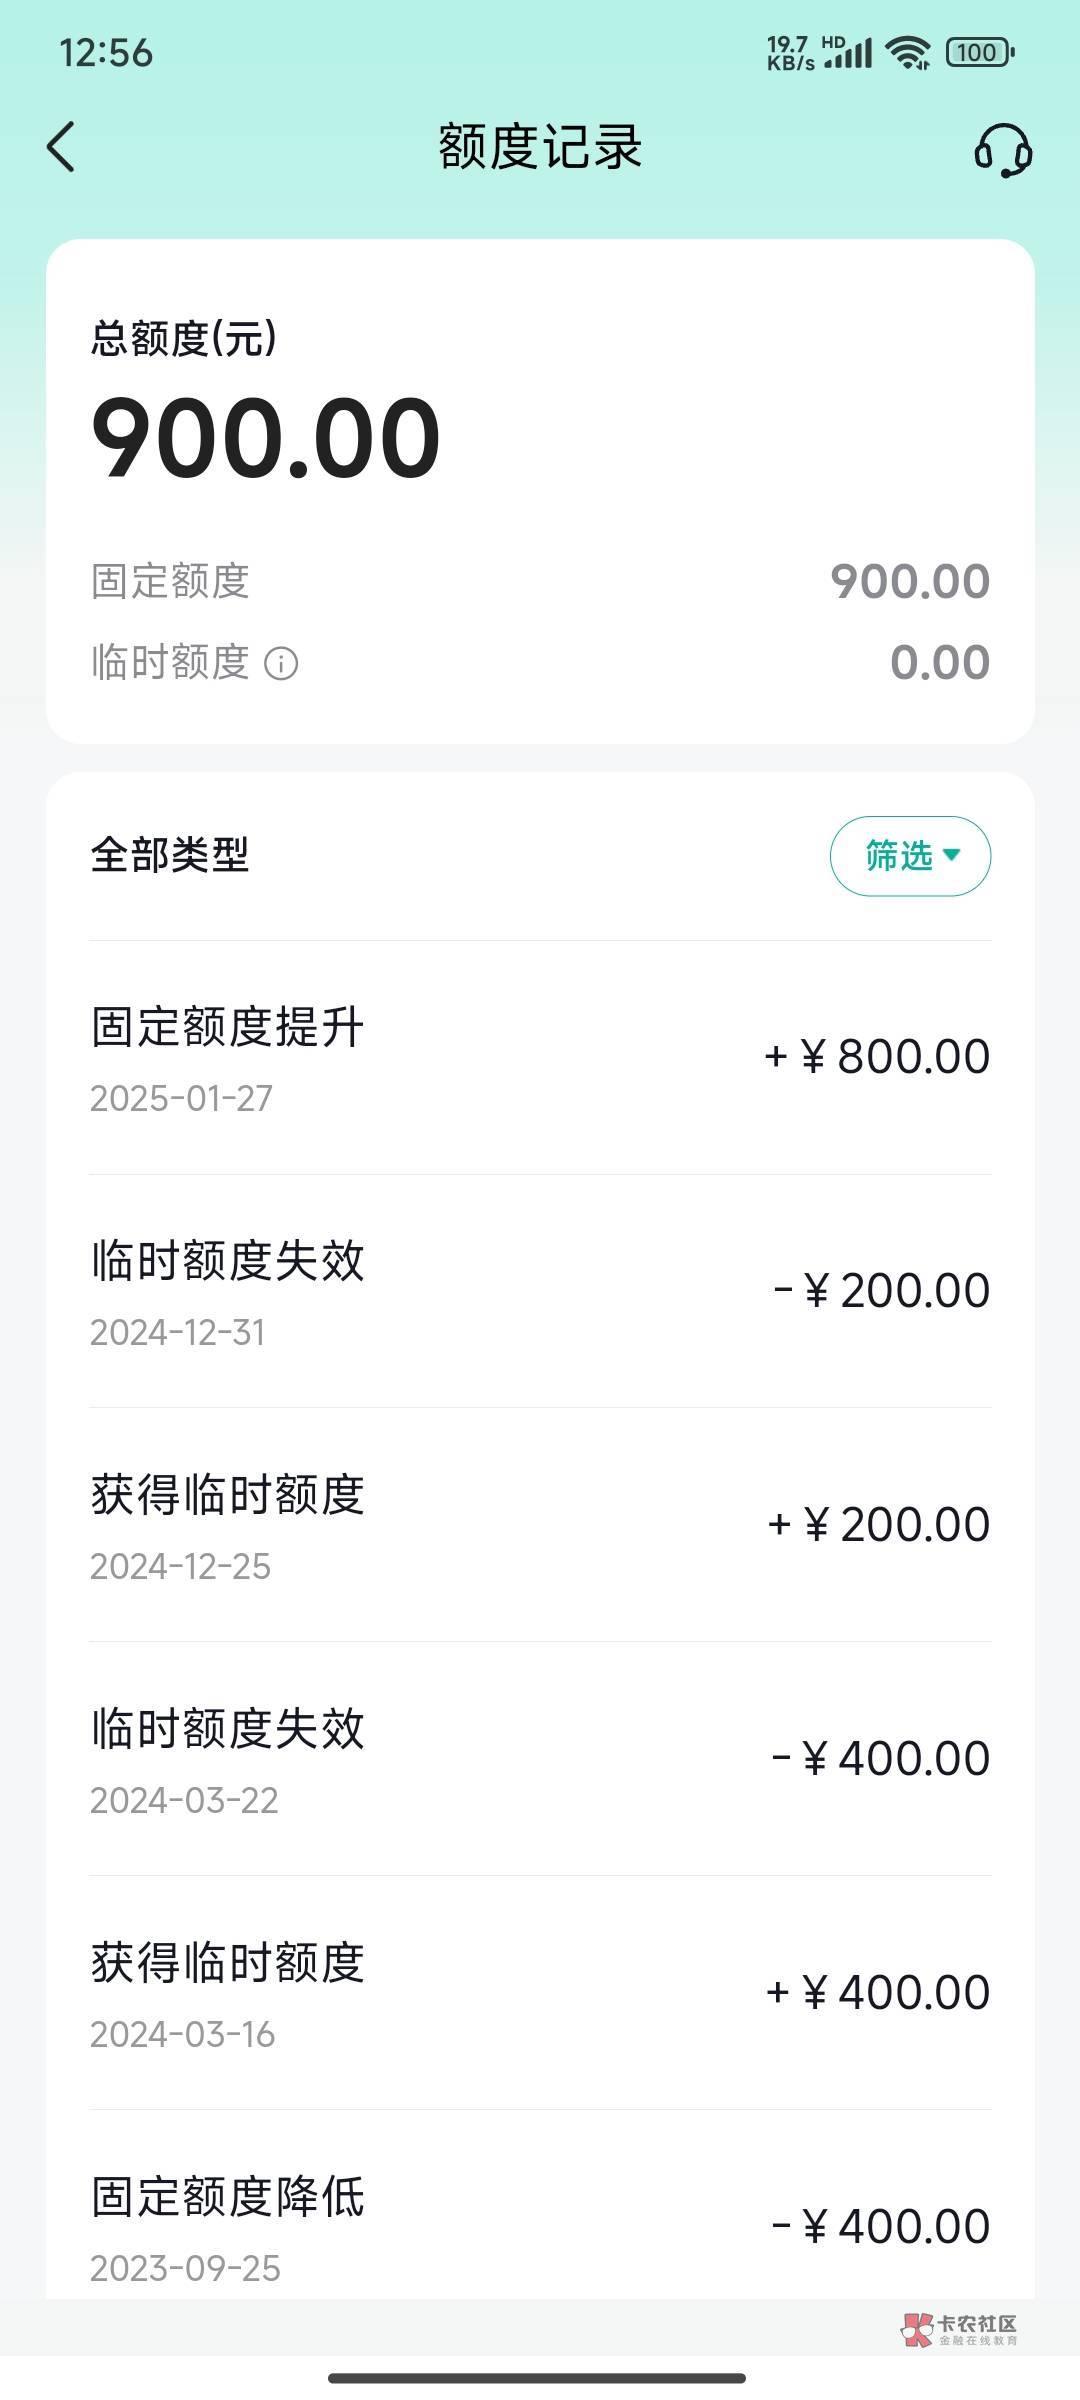Open 获得临时额度 entry dated 2024-03-16
1080x2400 pixels.
click(x=540, y=1994)
